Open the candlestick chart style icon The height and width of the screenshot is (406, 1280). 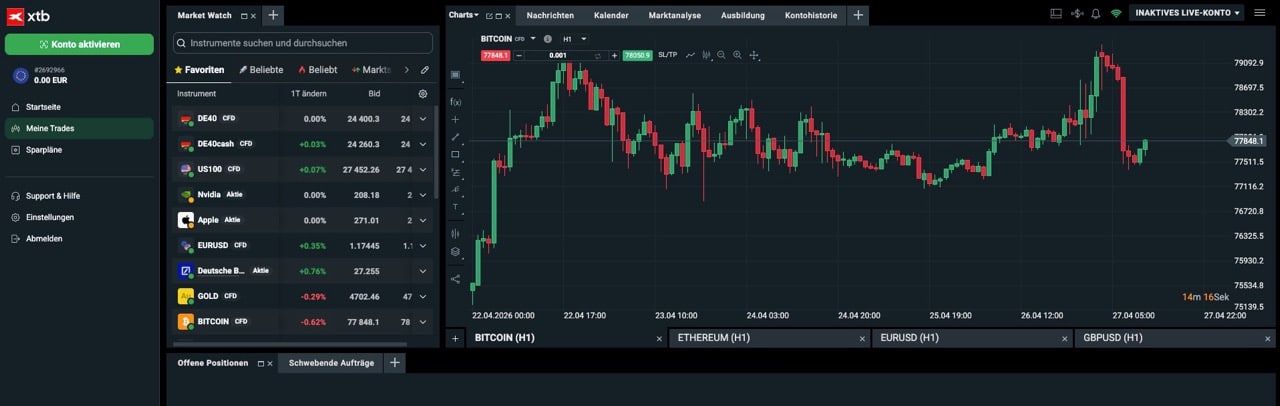tap(706, 55)
